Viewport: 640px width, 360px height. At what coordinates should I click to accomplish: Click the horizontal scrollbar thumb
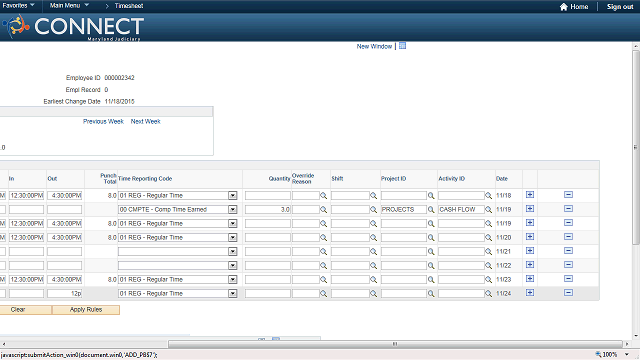coord(395,344)
